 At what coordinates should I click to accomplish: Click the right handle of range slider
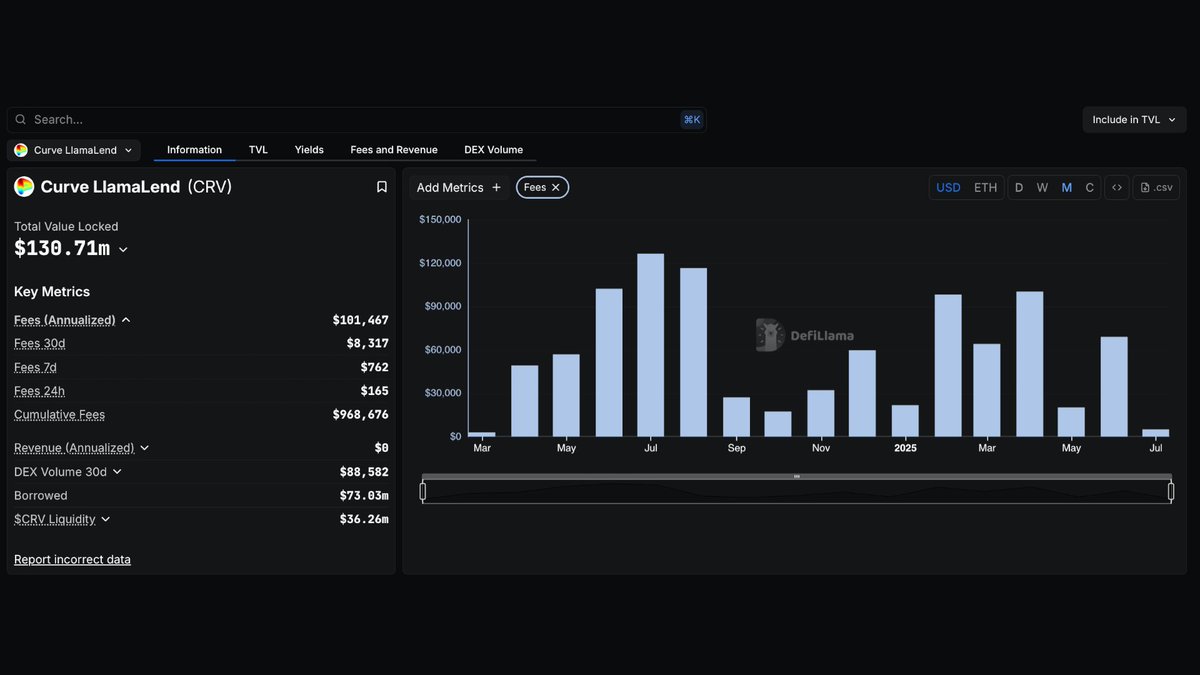pyautogui.click(x=1171, y=491)
